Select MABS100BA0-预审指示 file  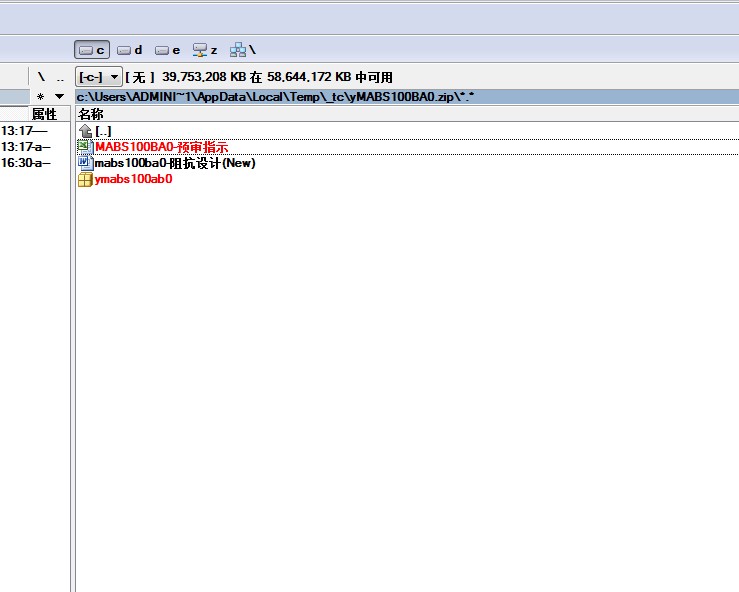pos(407,147)
